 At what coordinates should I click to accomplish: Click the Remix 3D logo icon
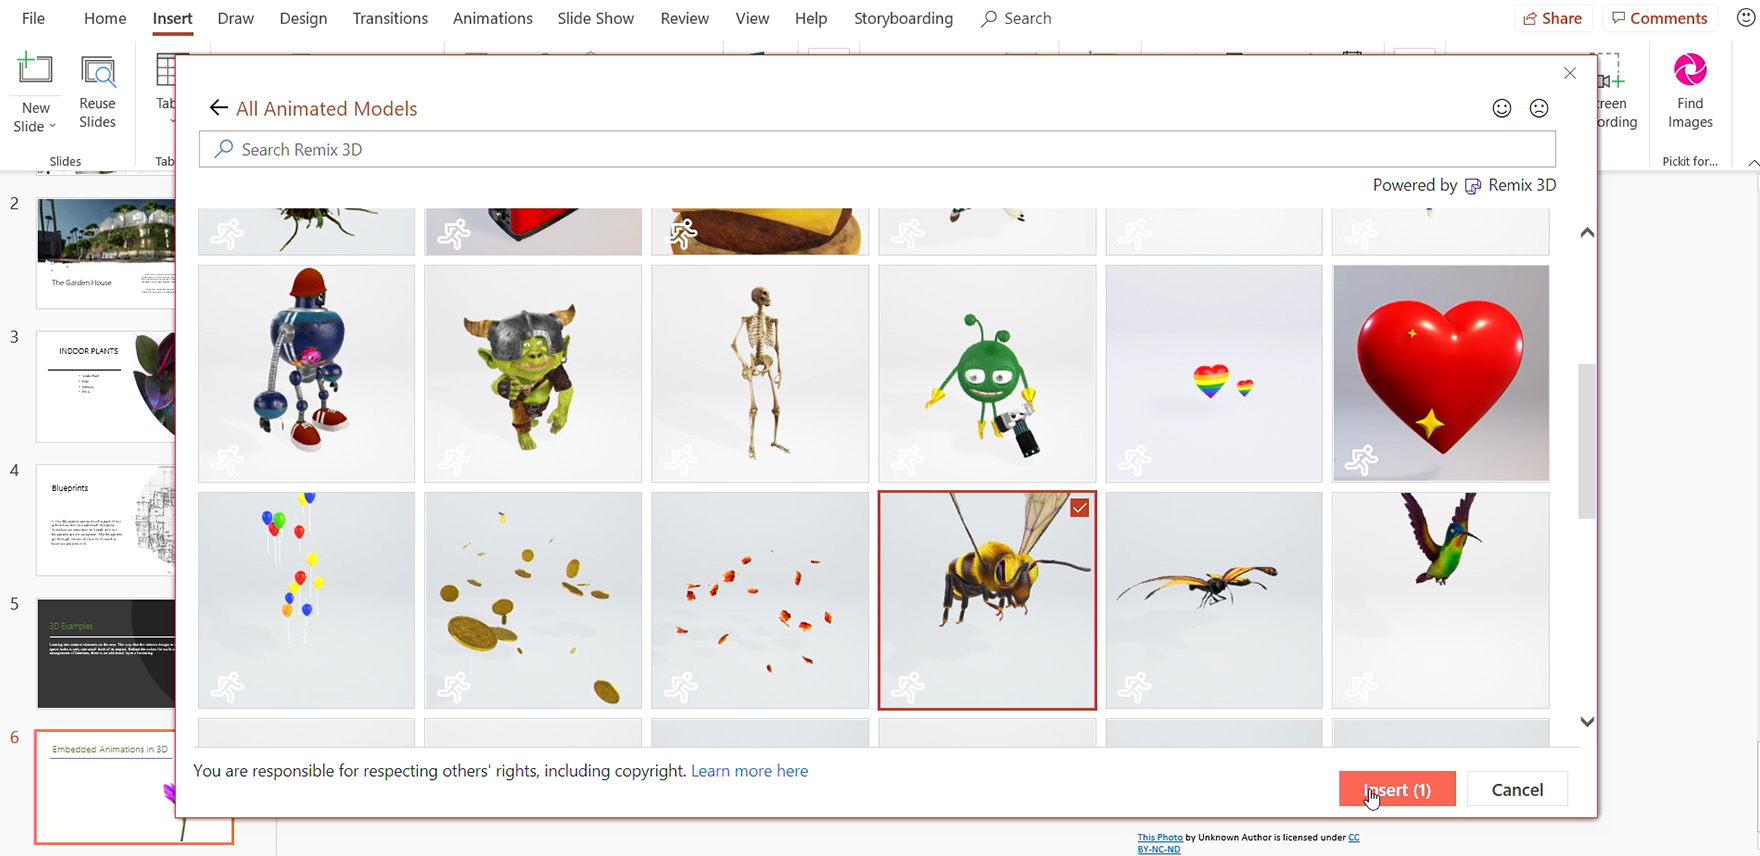1472,186
